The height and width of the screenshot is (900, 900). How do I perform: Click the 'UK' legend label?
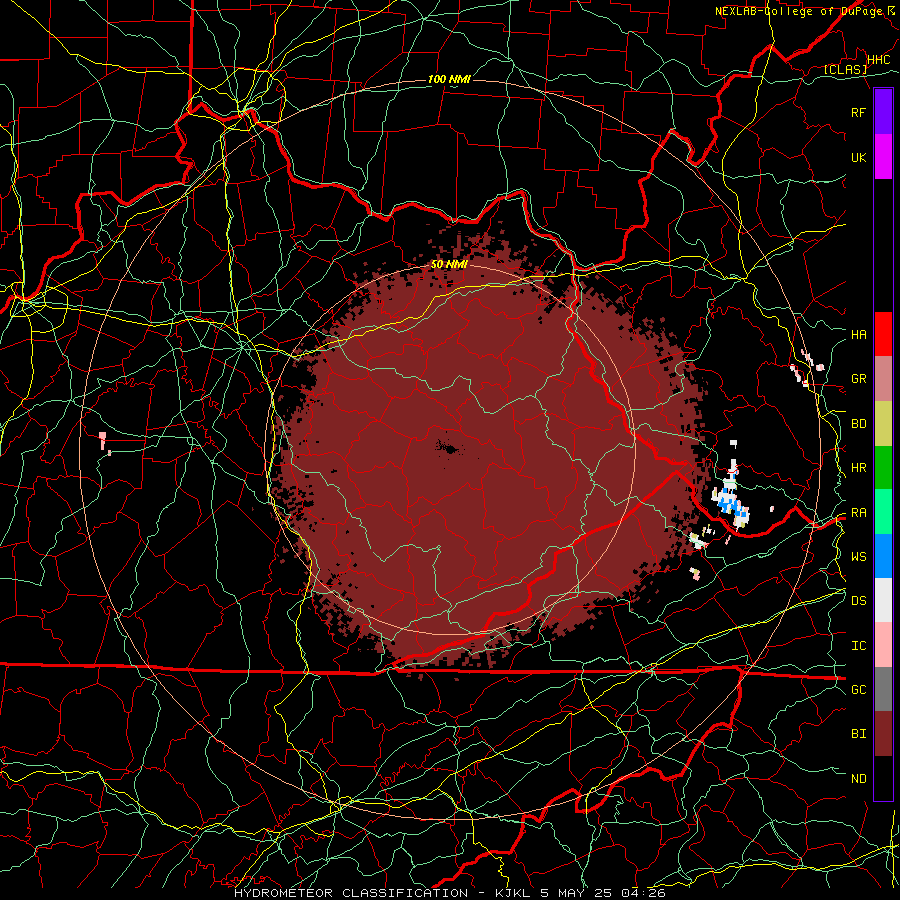coord(858,157)
